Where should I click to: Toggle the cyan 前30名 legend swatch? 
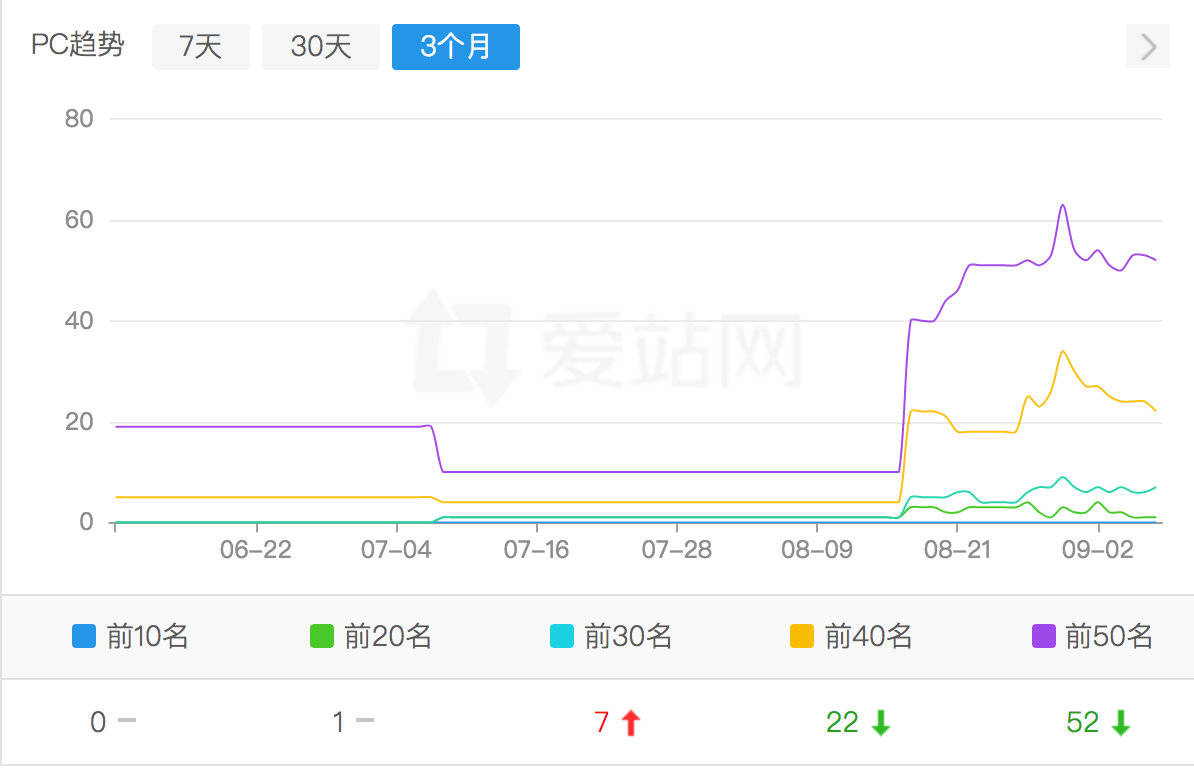coord(562,636)
